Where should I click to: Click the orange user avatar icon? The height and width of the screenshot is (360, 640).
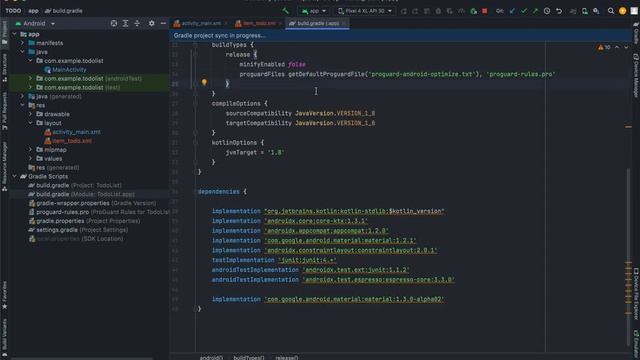(x=622, y=11)
